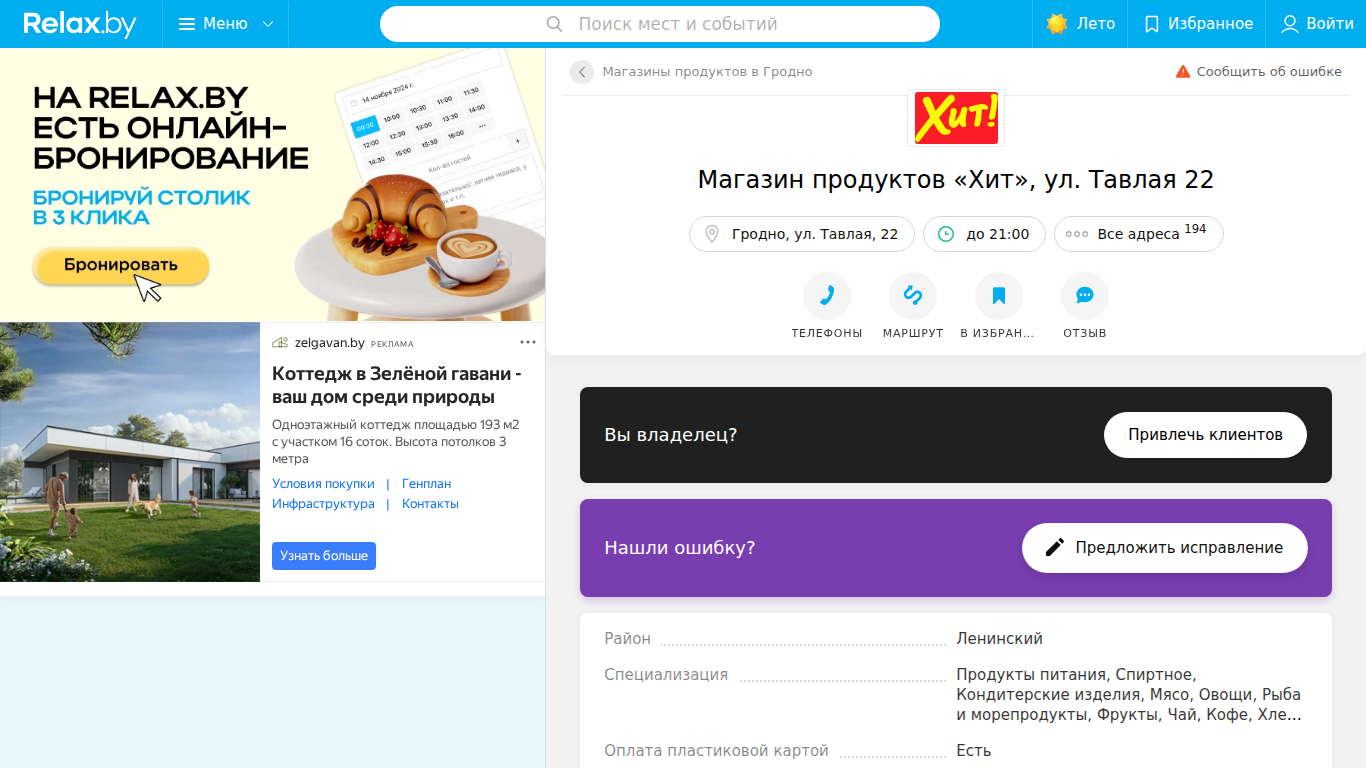
Task: Click the Ленинский district value
Action: click(999, 639)
